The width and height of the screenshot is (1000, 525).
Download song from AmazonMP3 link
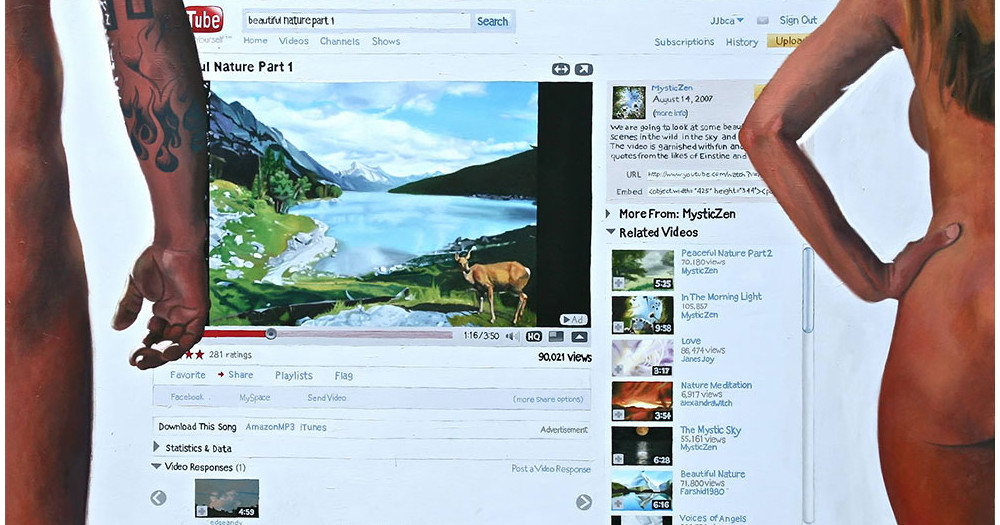[x=270, y=427]
